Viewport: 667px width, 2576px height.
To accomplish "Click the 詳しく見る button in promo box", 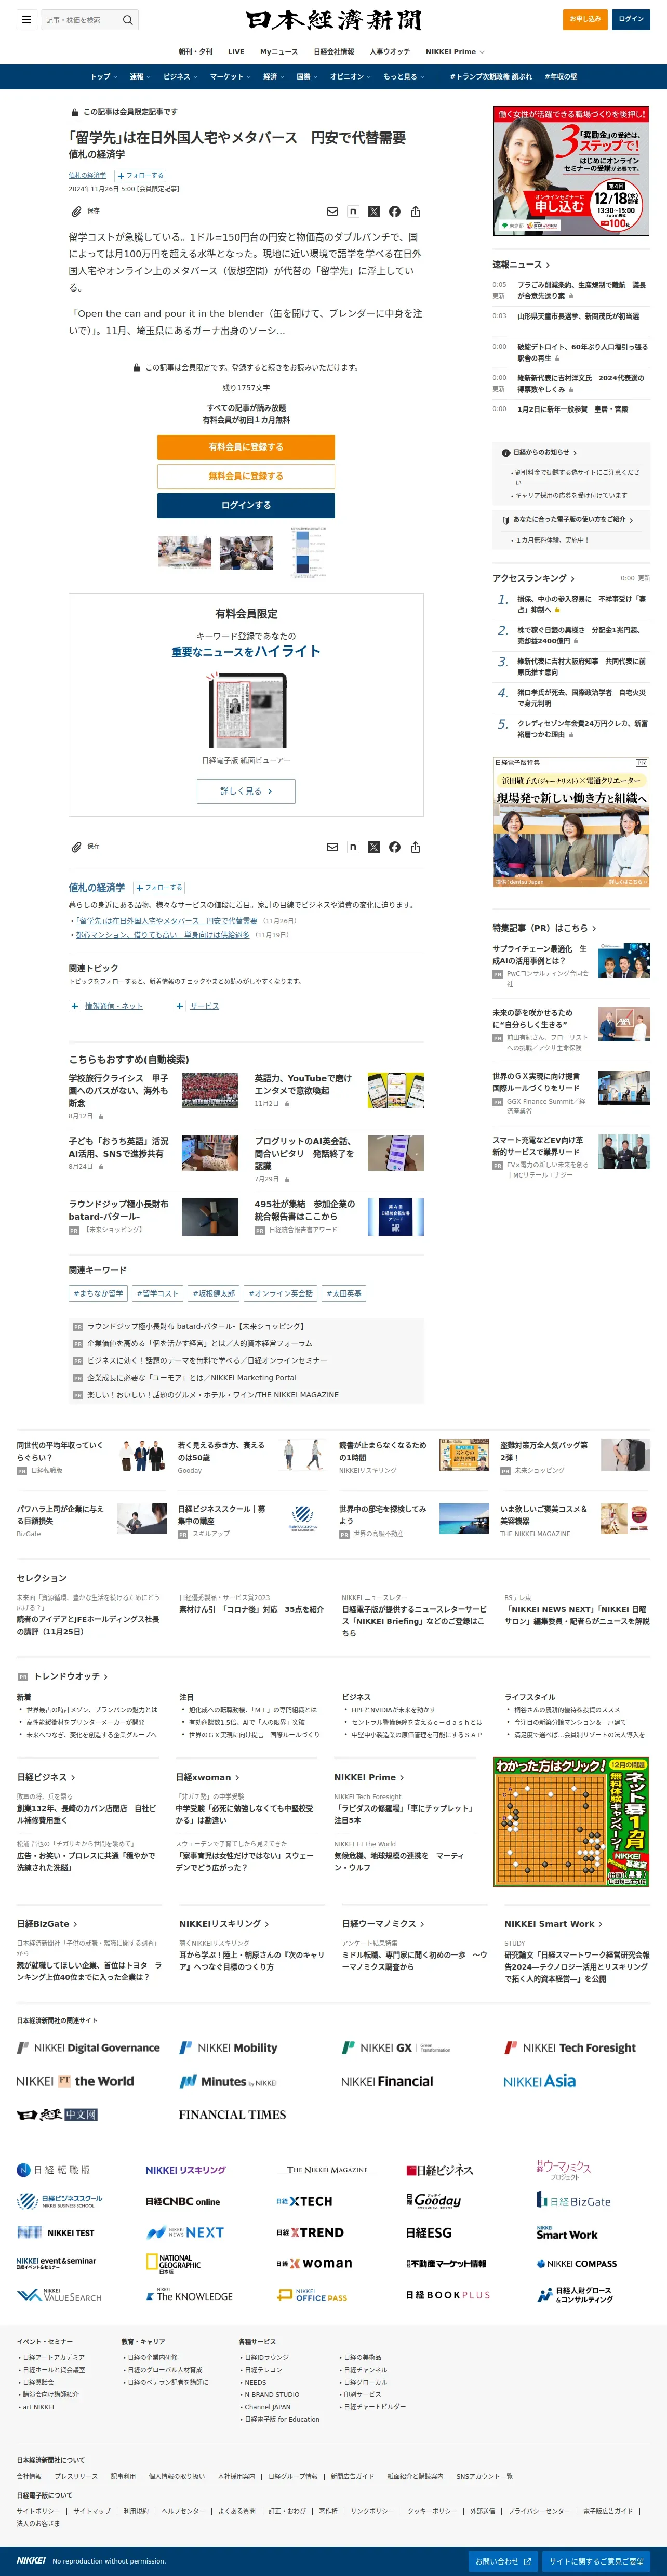I will pos(246,791).
